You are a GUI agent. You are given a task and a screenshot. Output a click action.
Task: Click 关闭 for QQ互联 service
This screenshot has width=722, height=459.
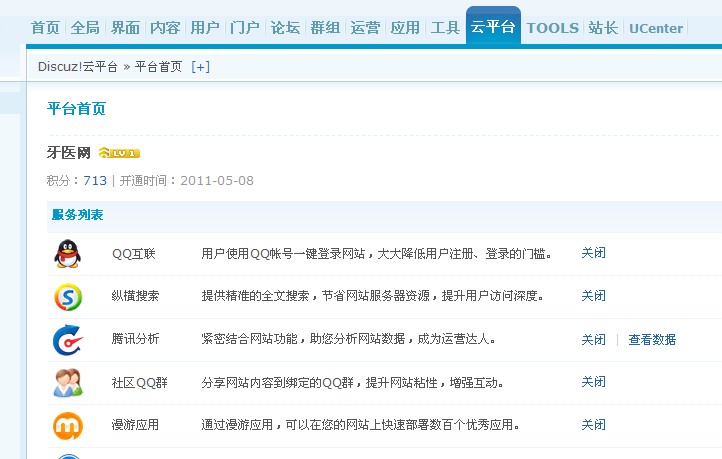(594, 253)
